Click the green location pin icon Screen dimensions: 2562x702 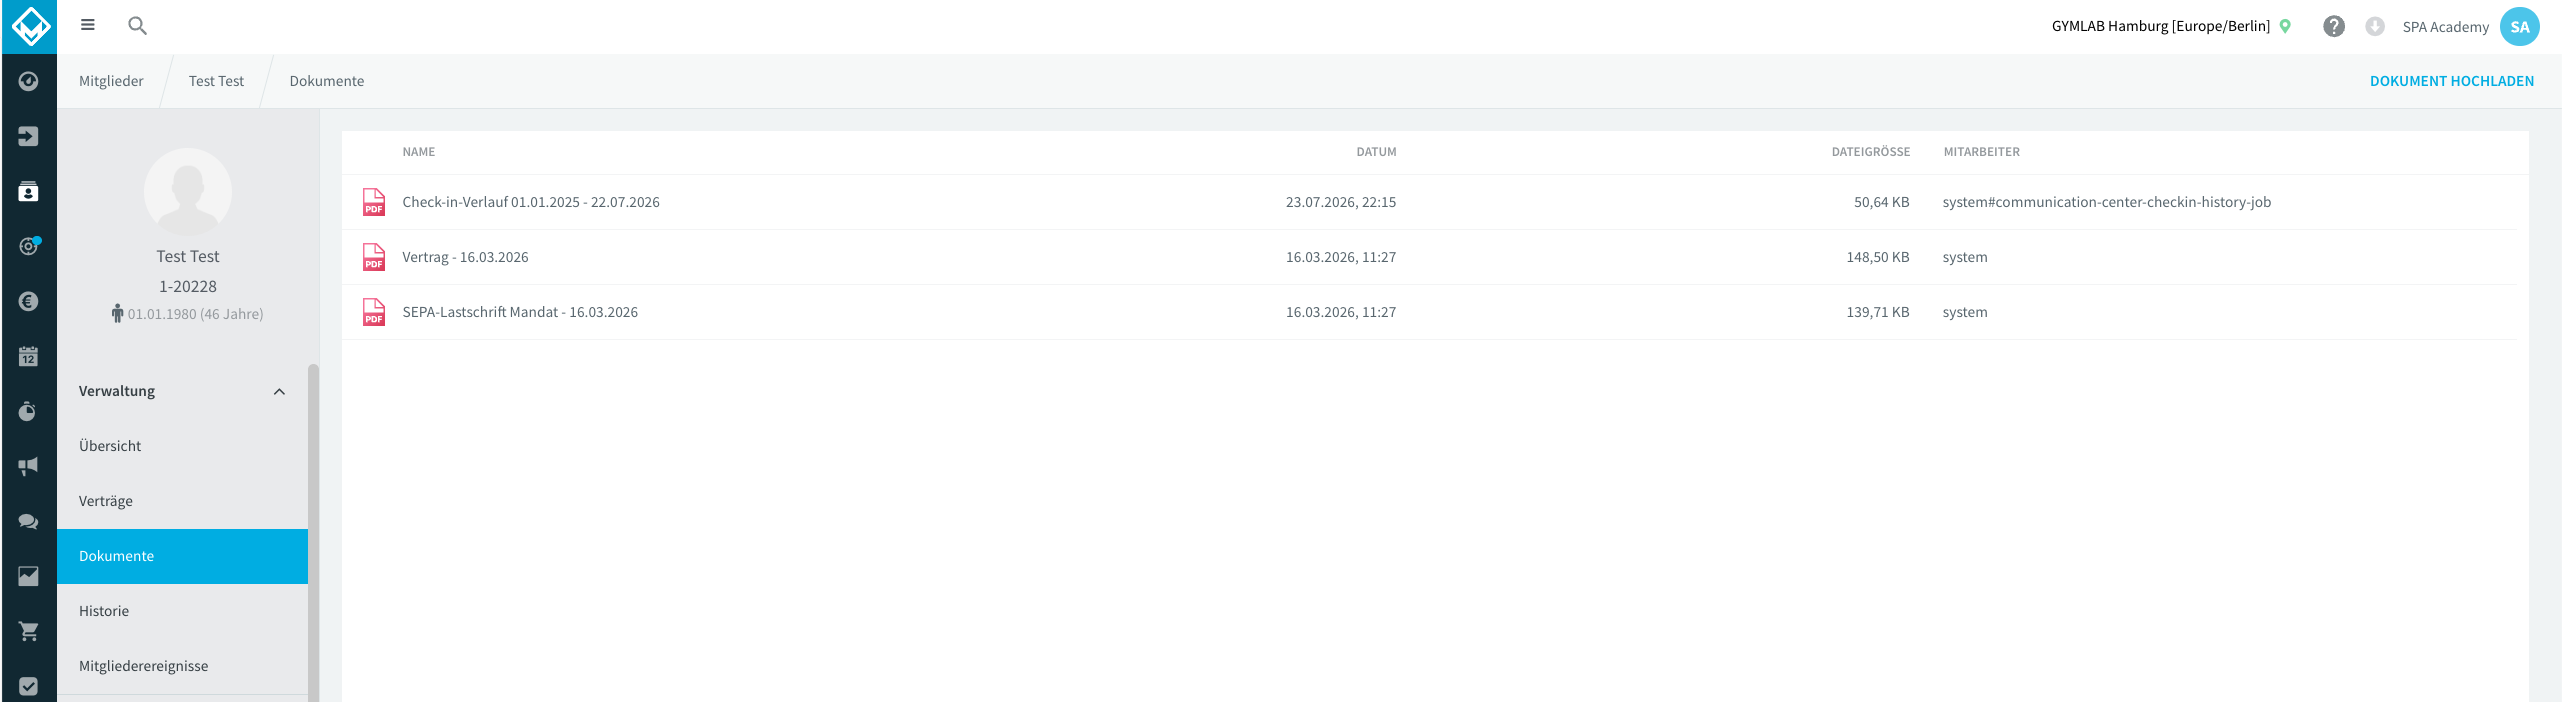click(x=2285, y=26)
